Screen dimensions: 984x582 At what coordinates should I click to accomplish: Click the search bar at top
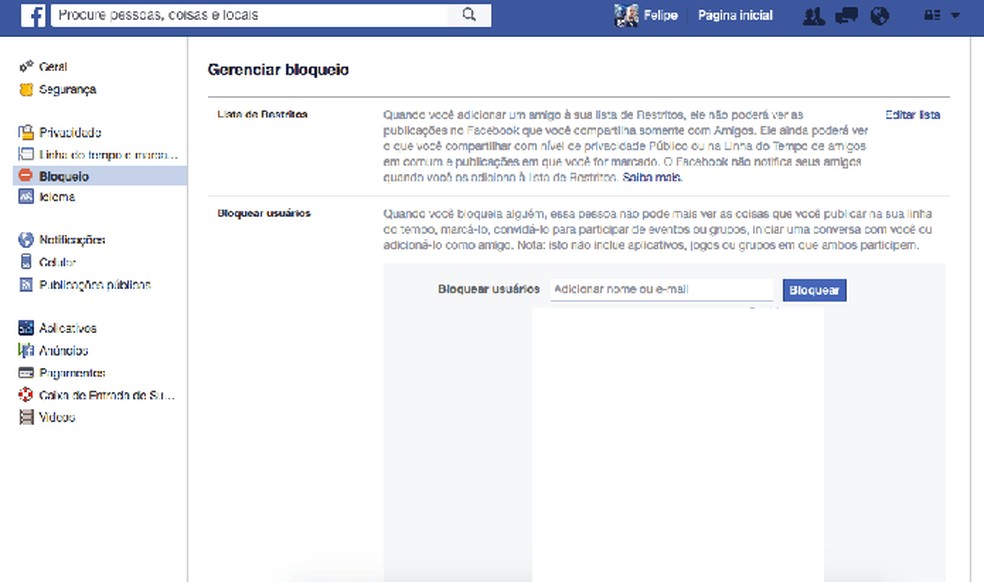250,15
